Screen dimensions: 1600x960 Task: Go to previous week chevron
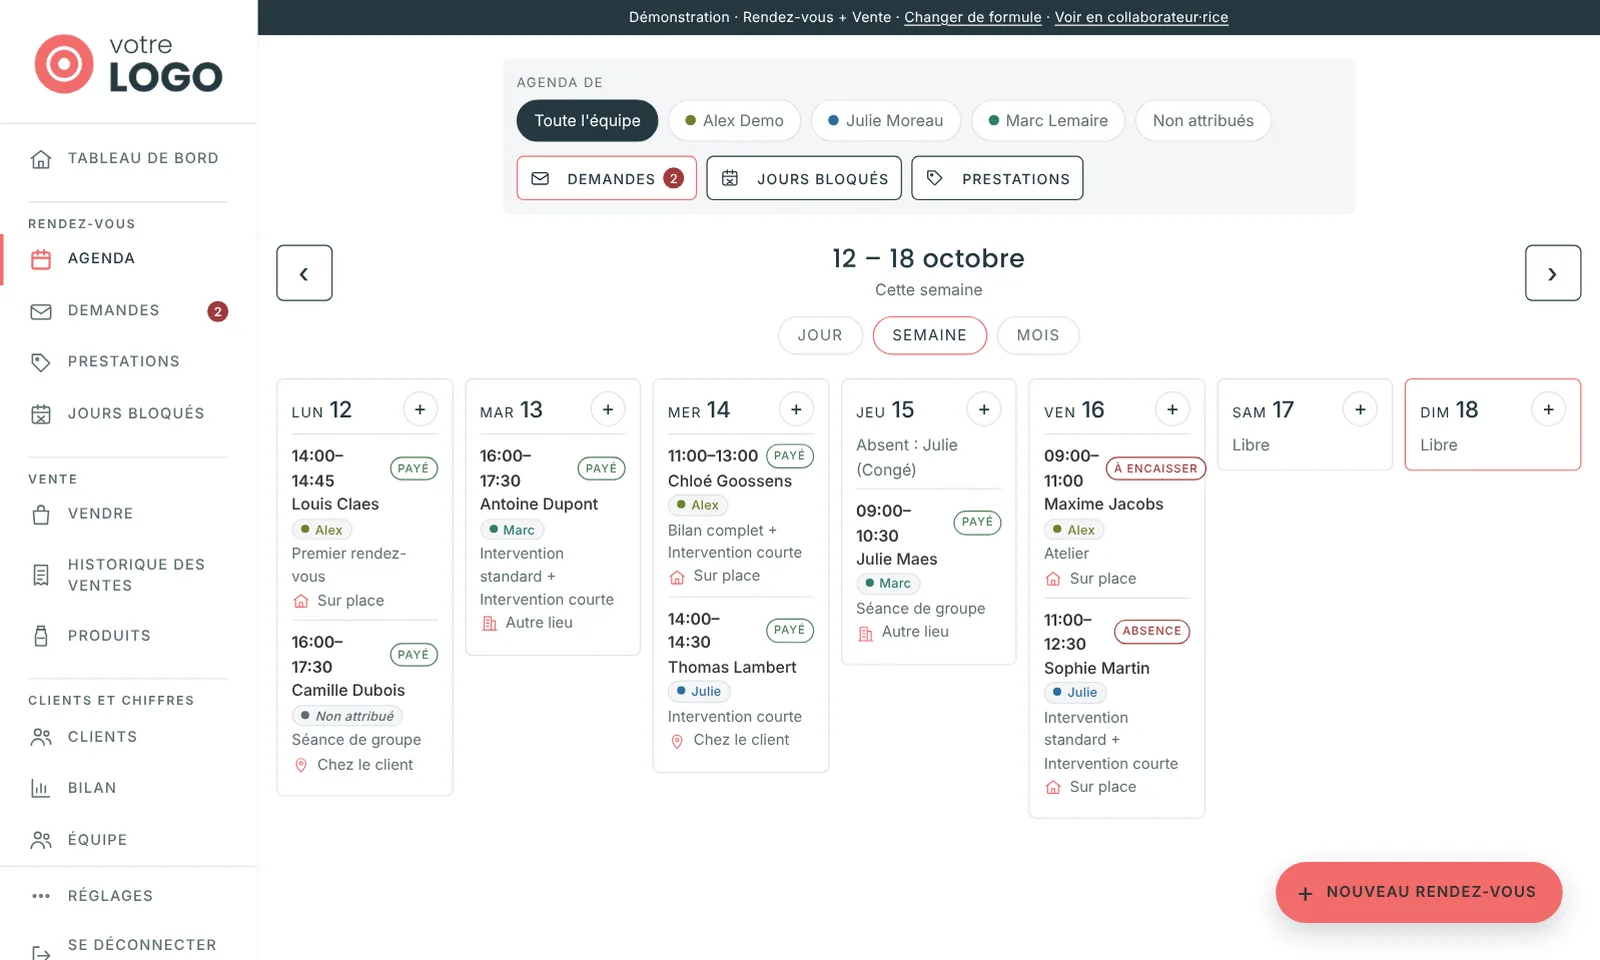click(304, 273)
